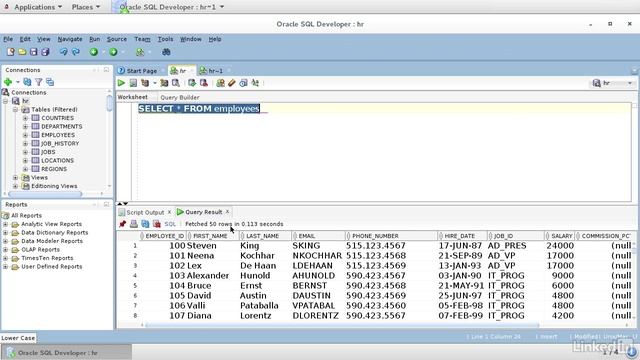Add a new connection with green plus

pos(8,82)
